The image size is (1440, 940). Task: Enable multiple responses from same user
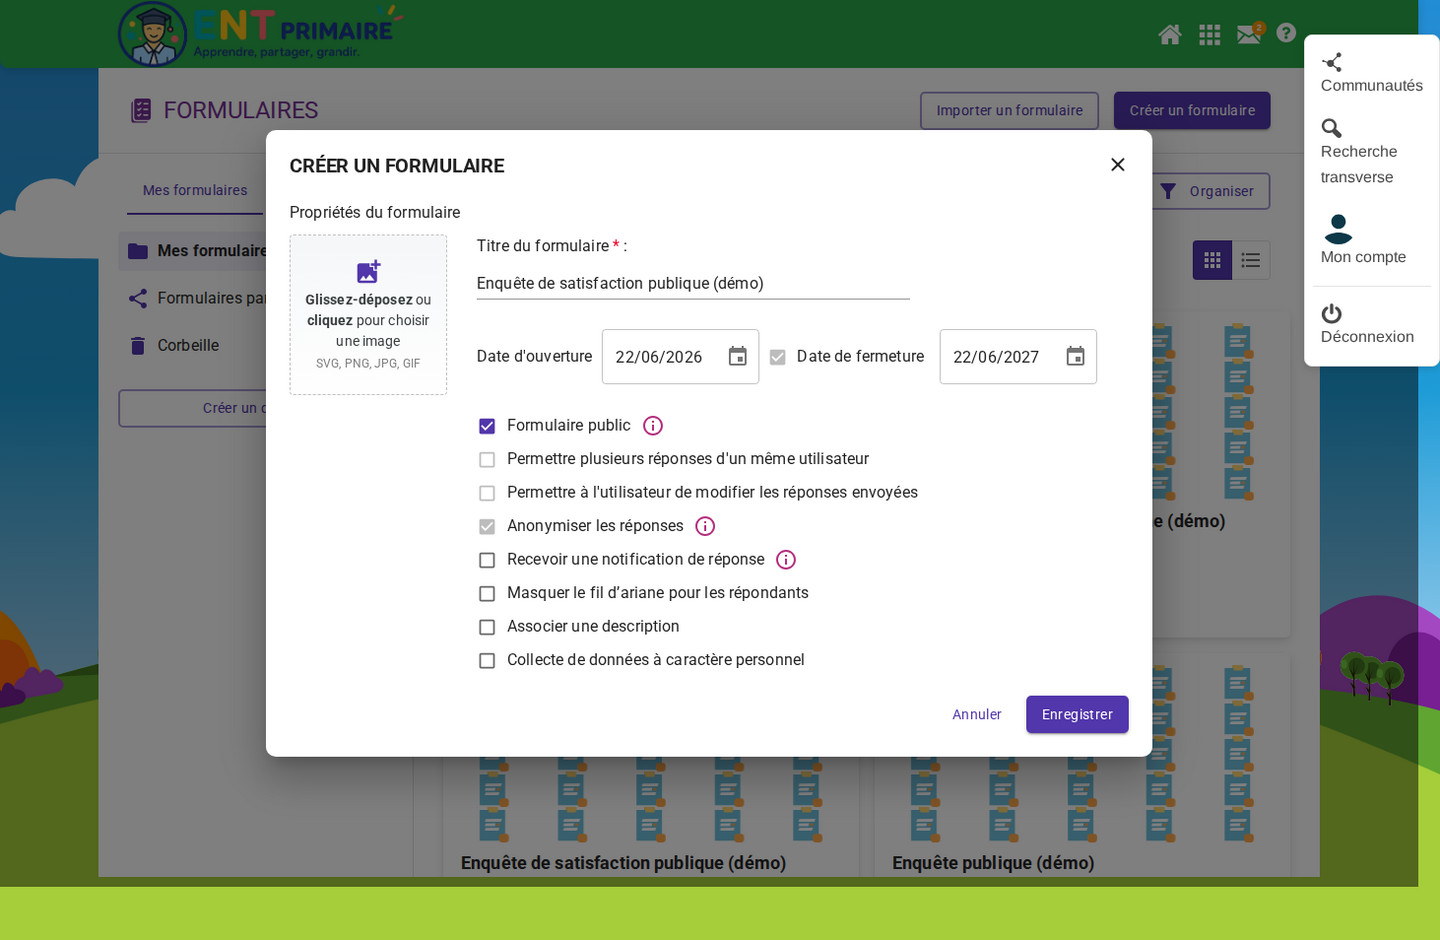[x=487, y=460]
